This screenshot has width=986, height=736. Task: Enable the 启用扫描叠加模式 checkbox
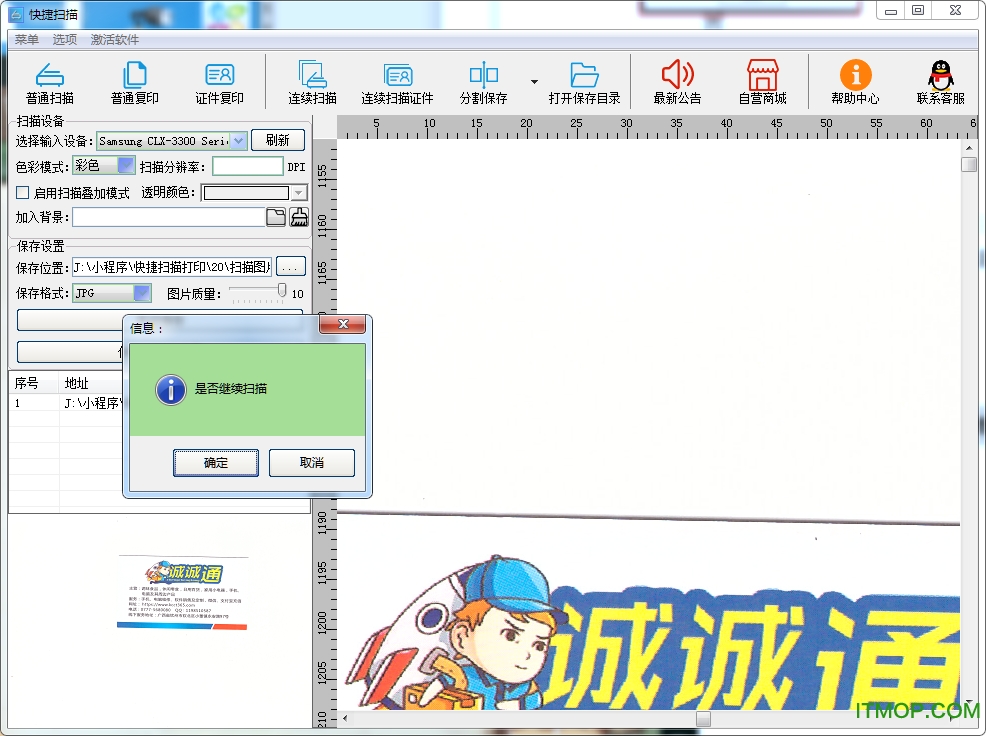coord(23,193)
